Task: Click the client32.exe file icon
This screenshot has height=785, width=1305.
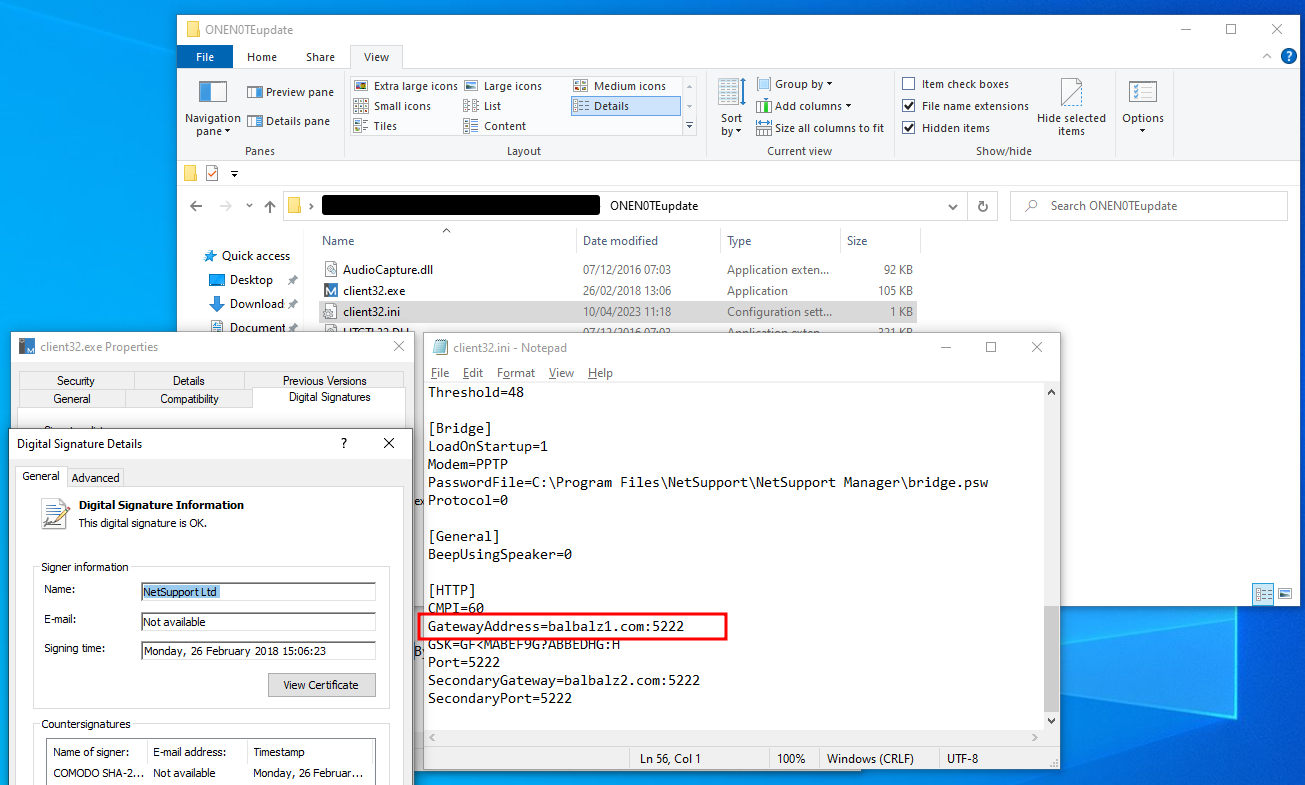Action: tap(332, 291)
